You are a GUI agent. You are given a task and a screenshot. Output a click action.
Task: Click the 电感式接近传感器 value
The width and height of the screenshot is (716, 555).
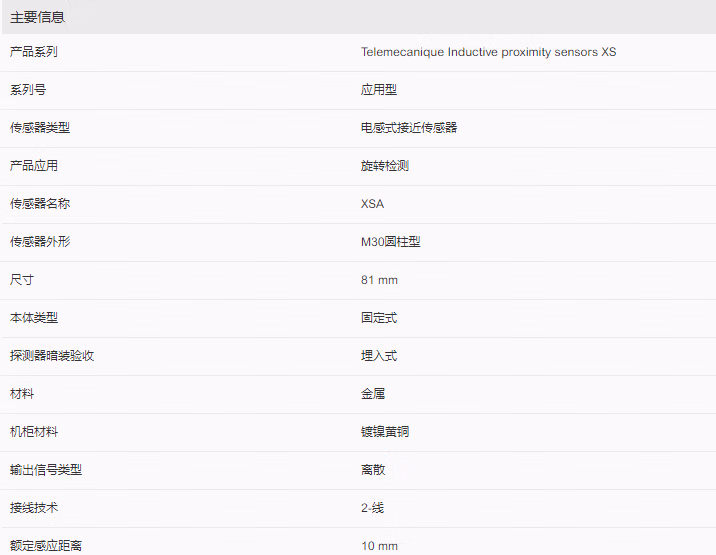pos(409,127)
